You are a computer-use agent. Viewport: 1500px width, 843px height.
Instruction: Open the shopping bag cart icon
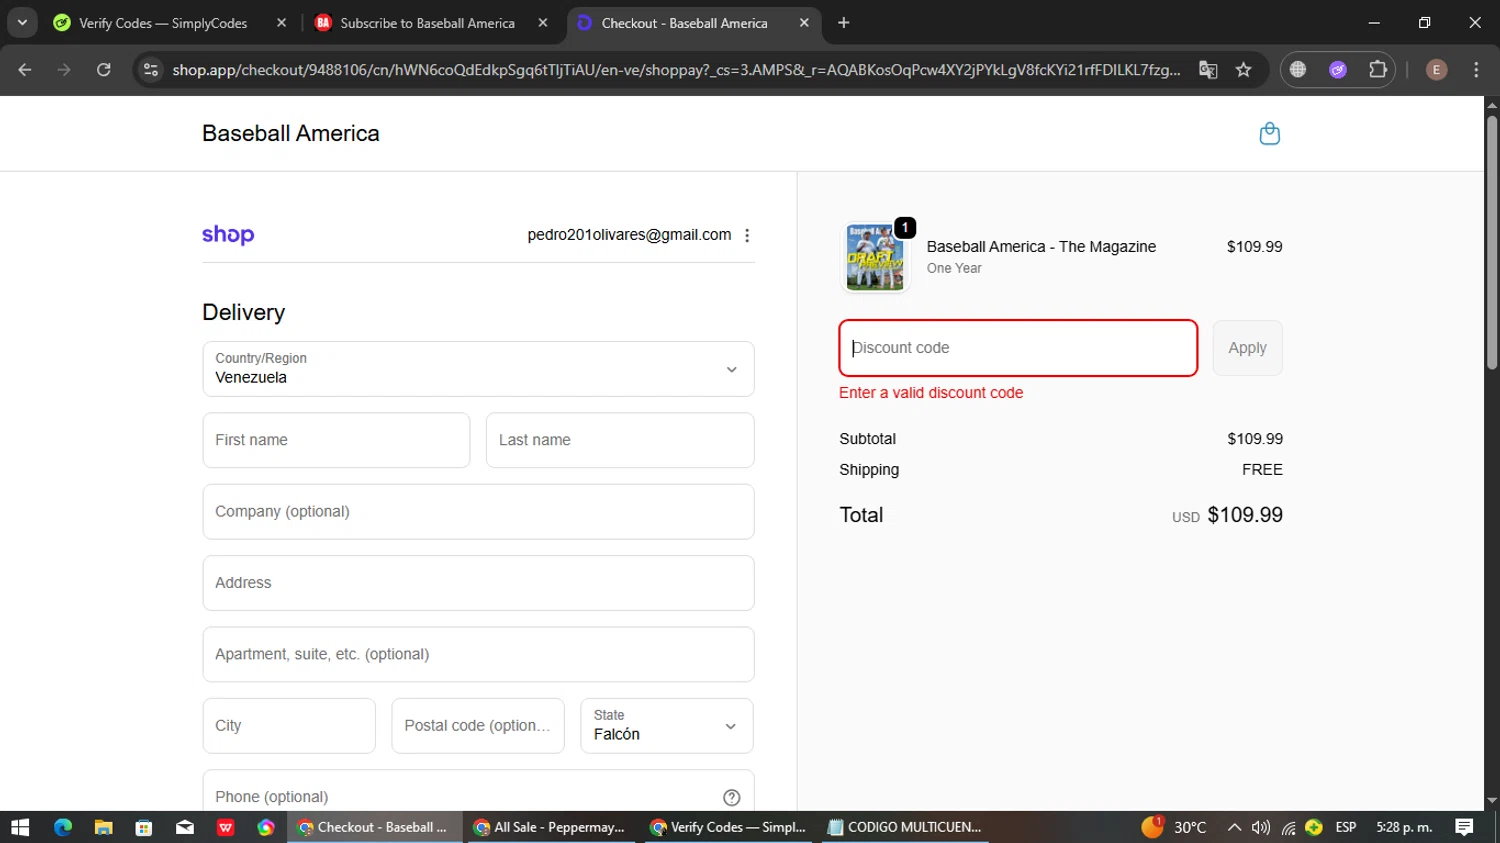(1269, 134)
